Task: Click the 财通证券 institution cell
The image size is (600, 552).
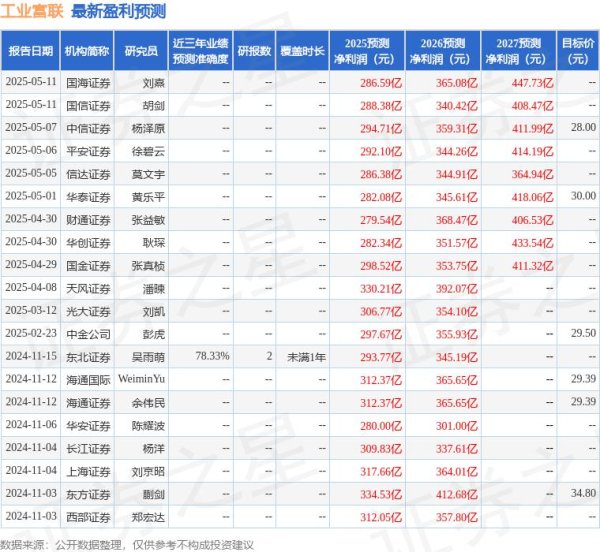Action: 88,220
